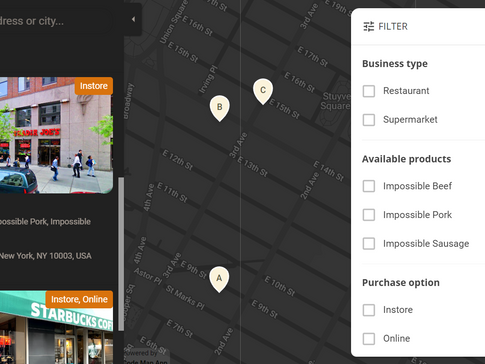
Task: Click the orange Instore badge
Action: pyautogui.click(x=94, y=86)
